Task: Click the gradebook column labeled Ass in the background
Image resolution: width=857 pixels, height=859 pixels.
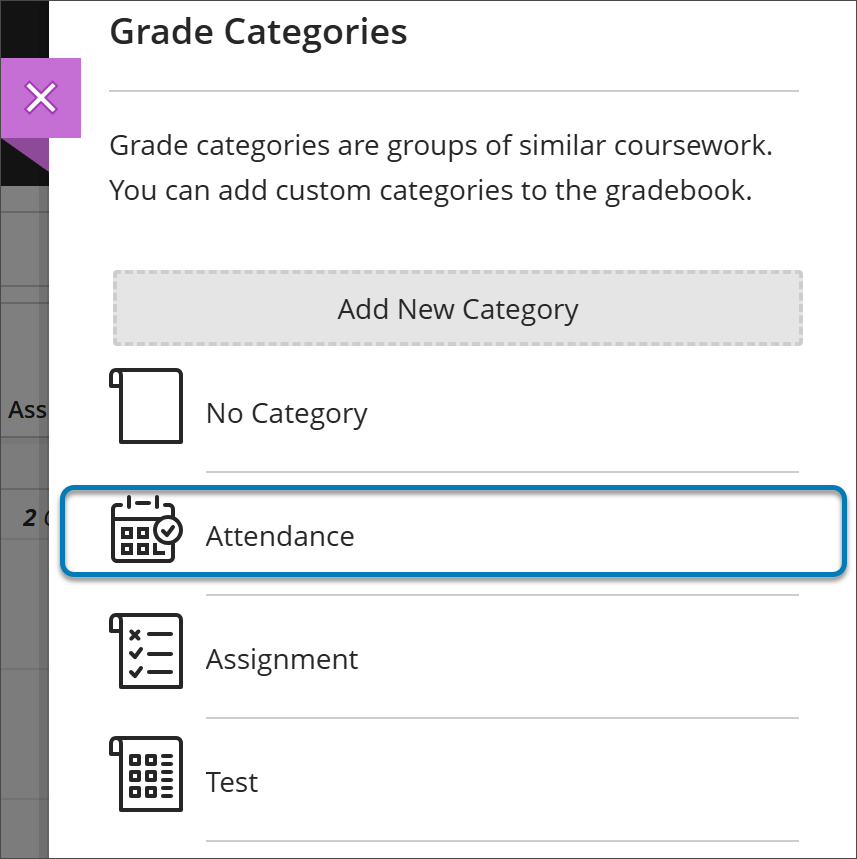Action: pyautogui.click(x=25, y=409)
